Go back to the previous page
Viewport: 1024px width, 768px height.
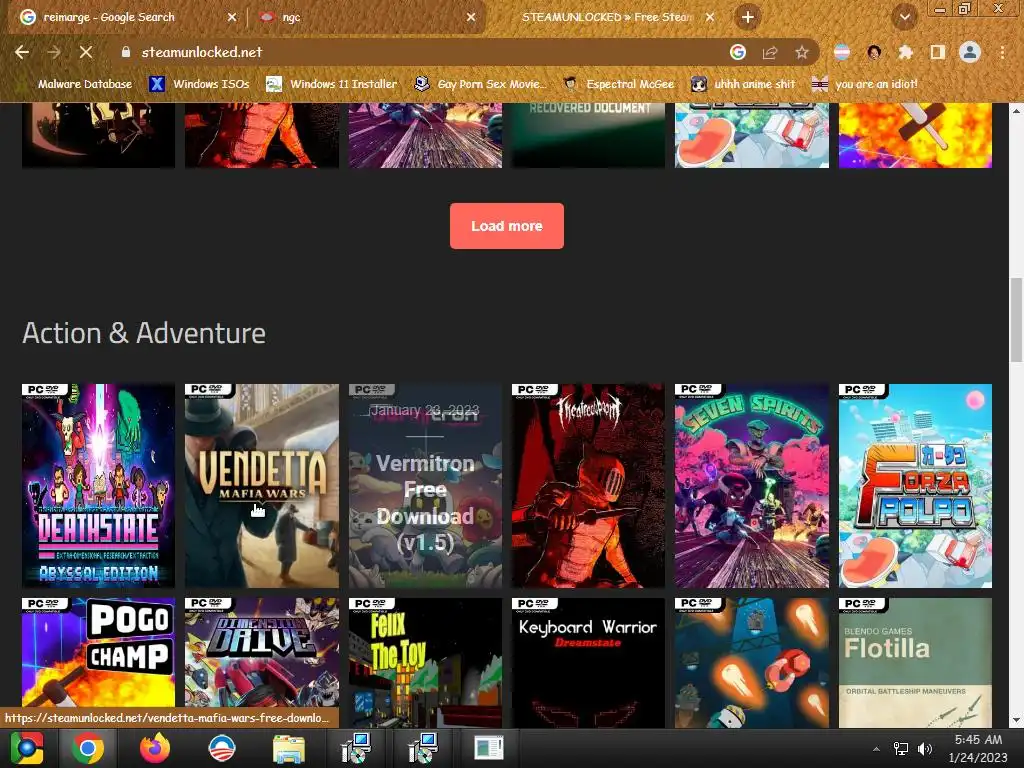coord(22,52)
